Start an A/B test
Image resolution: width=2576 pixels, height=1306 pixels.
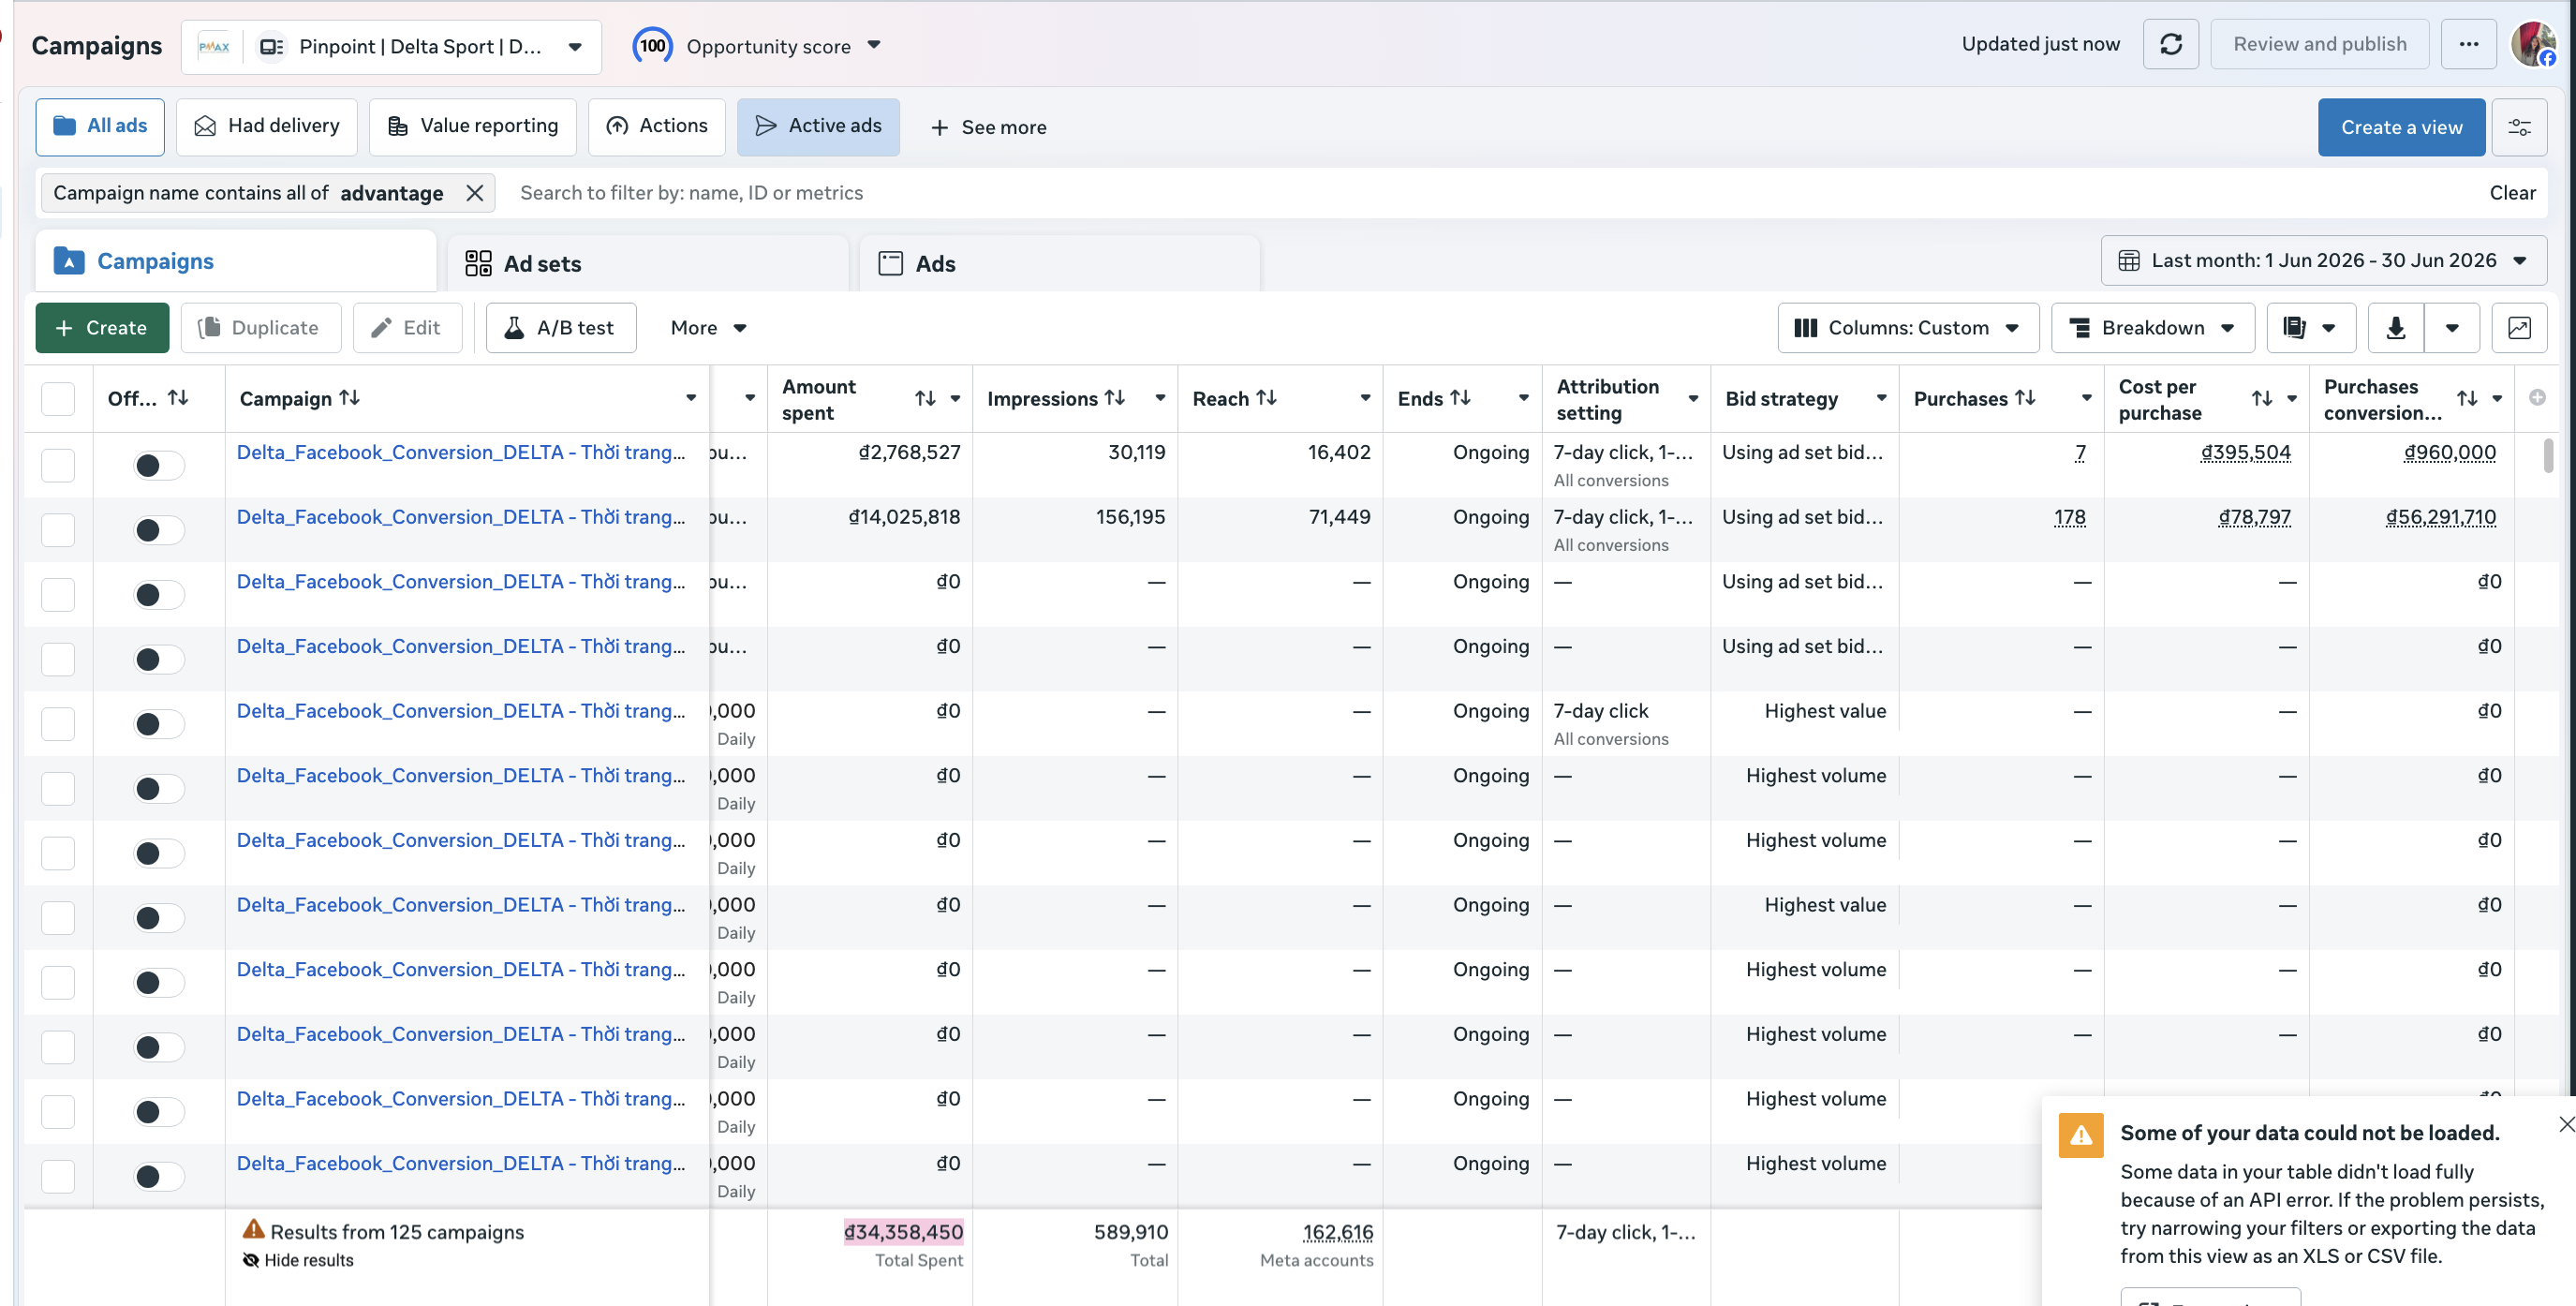[x=560, y=328]
